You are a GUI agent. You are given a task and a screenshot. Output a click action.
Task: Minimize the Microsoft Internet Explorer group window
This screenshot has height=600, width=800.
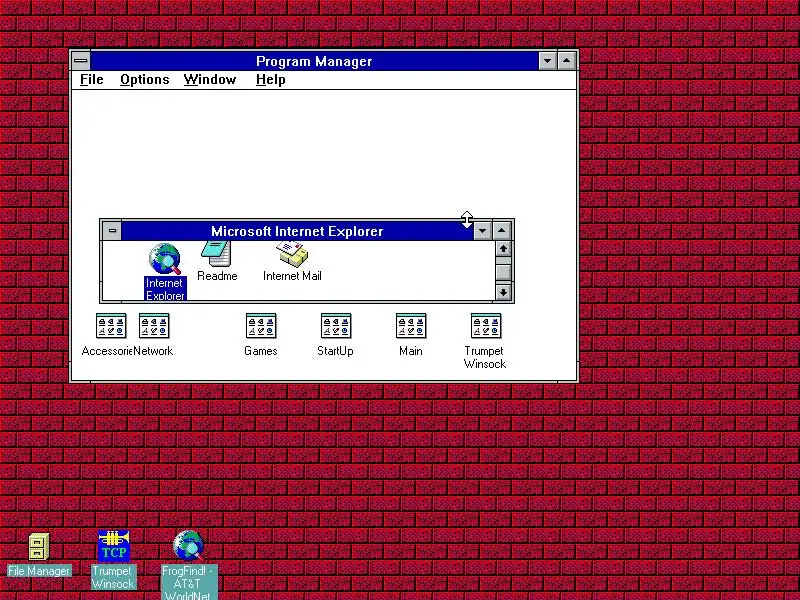[483, 231]
